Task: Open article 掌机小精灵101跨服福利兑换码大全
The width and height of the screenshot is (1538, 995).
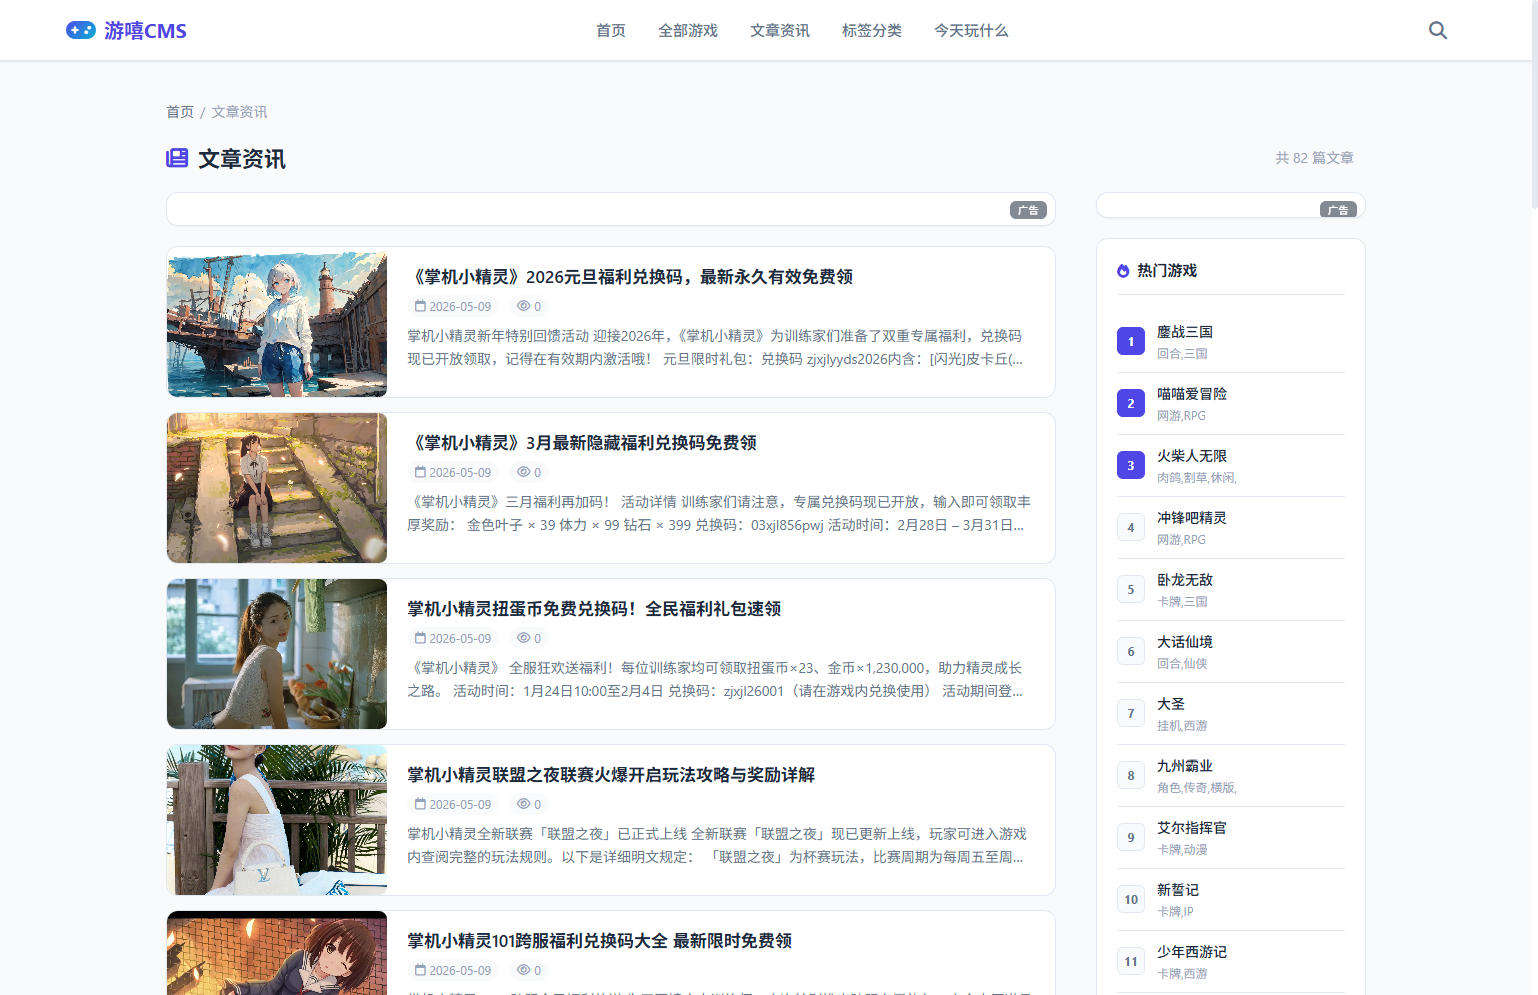Action: (599, 941)
